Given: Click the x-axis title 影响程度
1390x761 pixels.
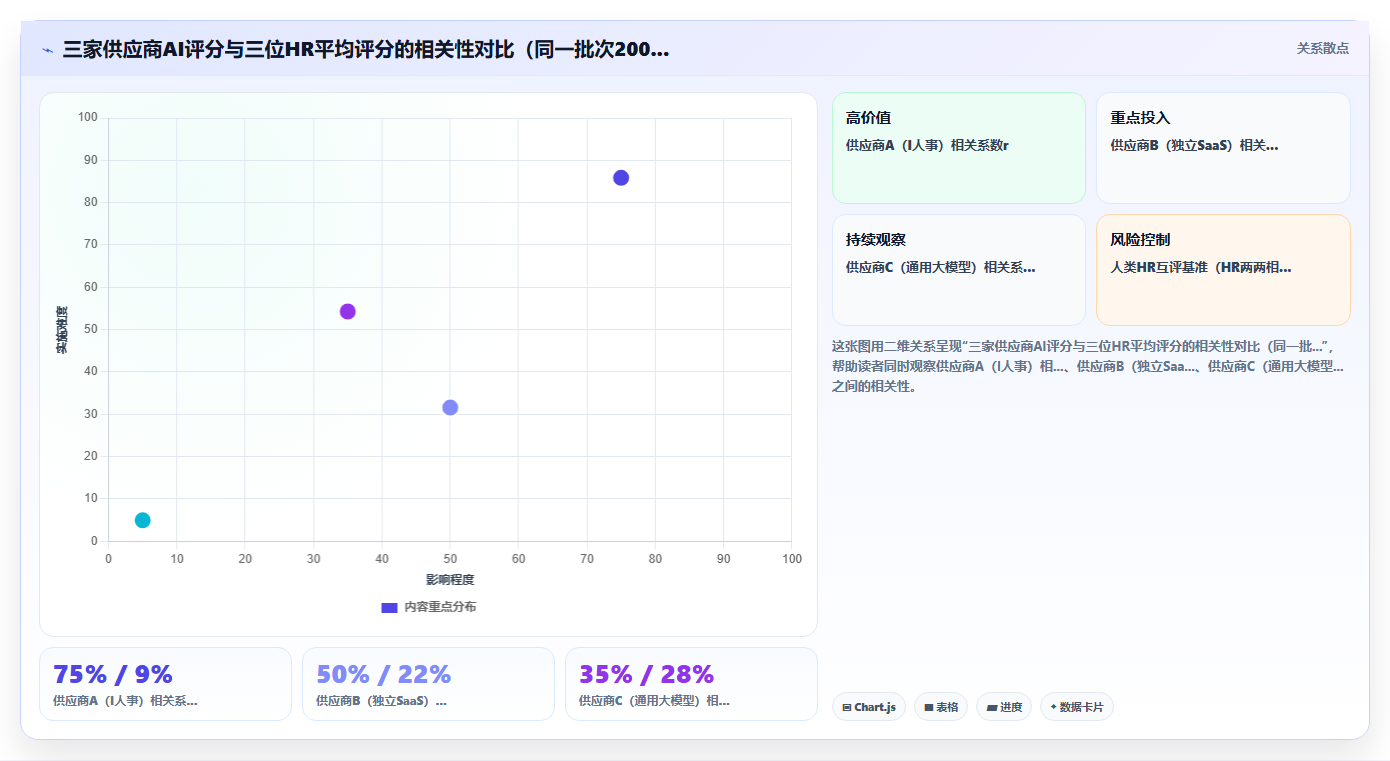Looking at the screenshot, I should point(450,580).
